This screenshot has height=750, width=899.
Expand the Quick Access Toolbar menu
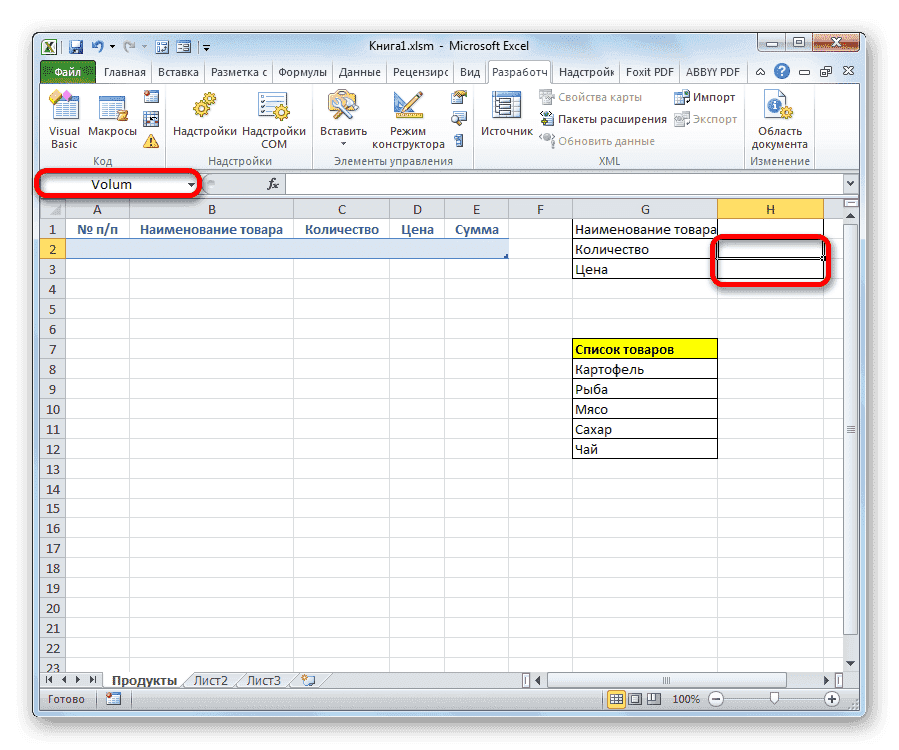pos(206,46)
